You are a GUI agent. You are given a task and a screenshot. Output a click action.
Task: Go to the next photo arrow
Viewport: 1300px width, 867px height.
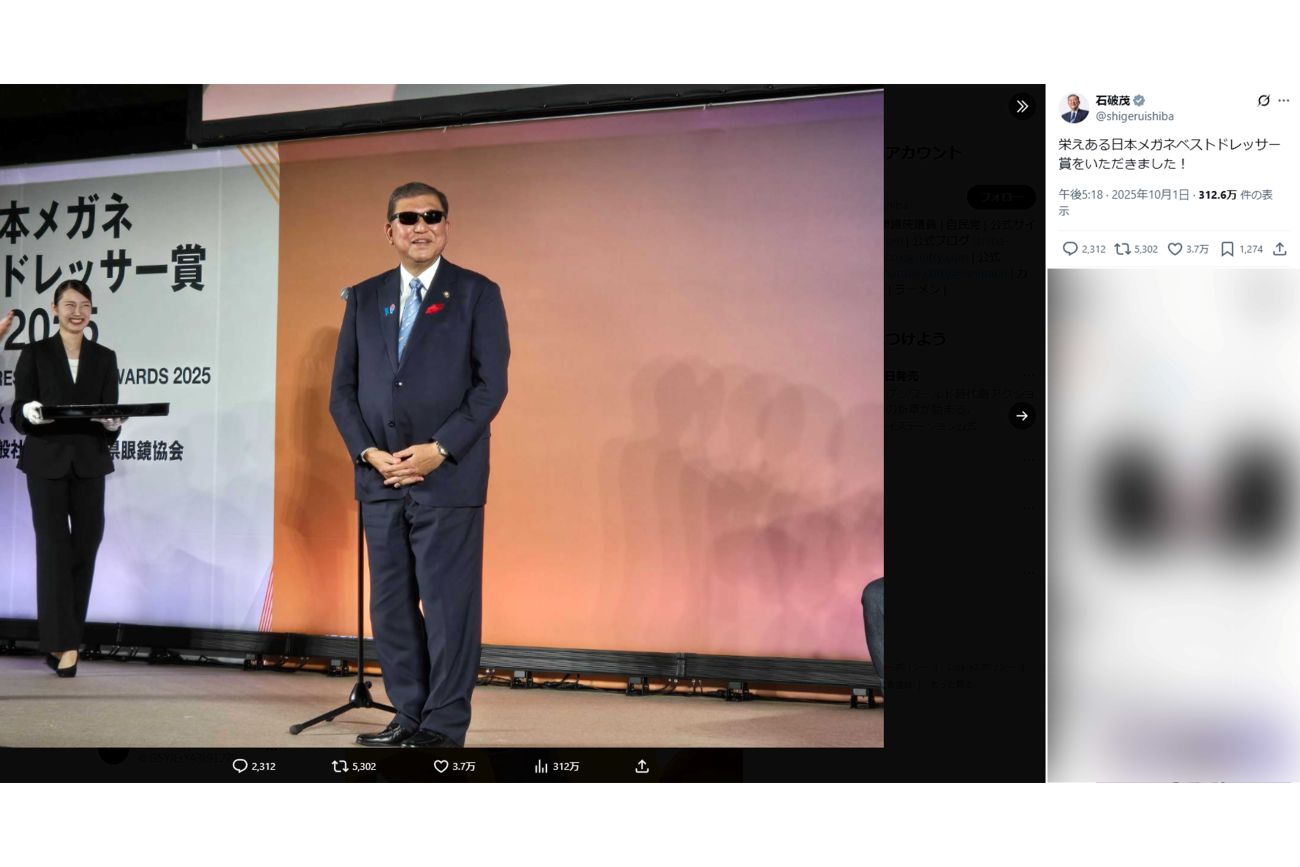point(1021,416)
